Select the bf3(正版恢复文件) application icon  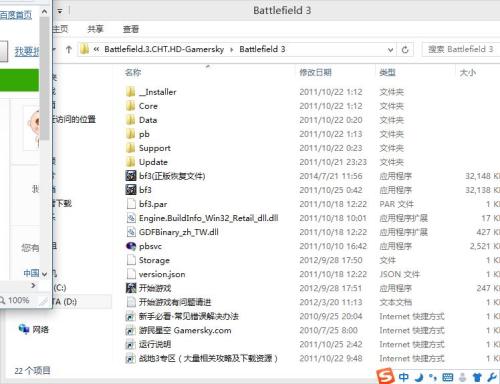[131, 176]
